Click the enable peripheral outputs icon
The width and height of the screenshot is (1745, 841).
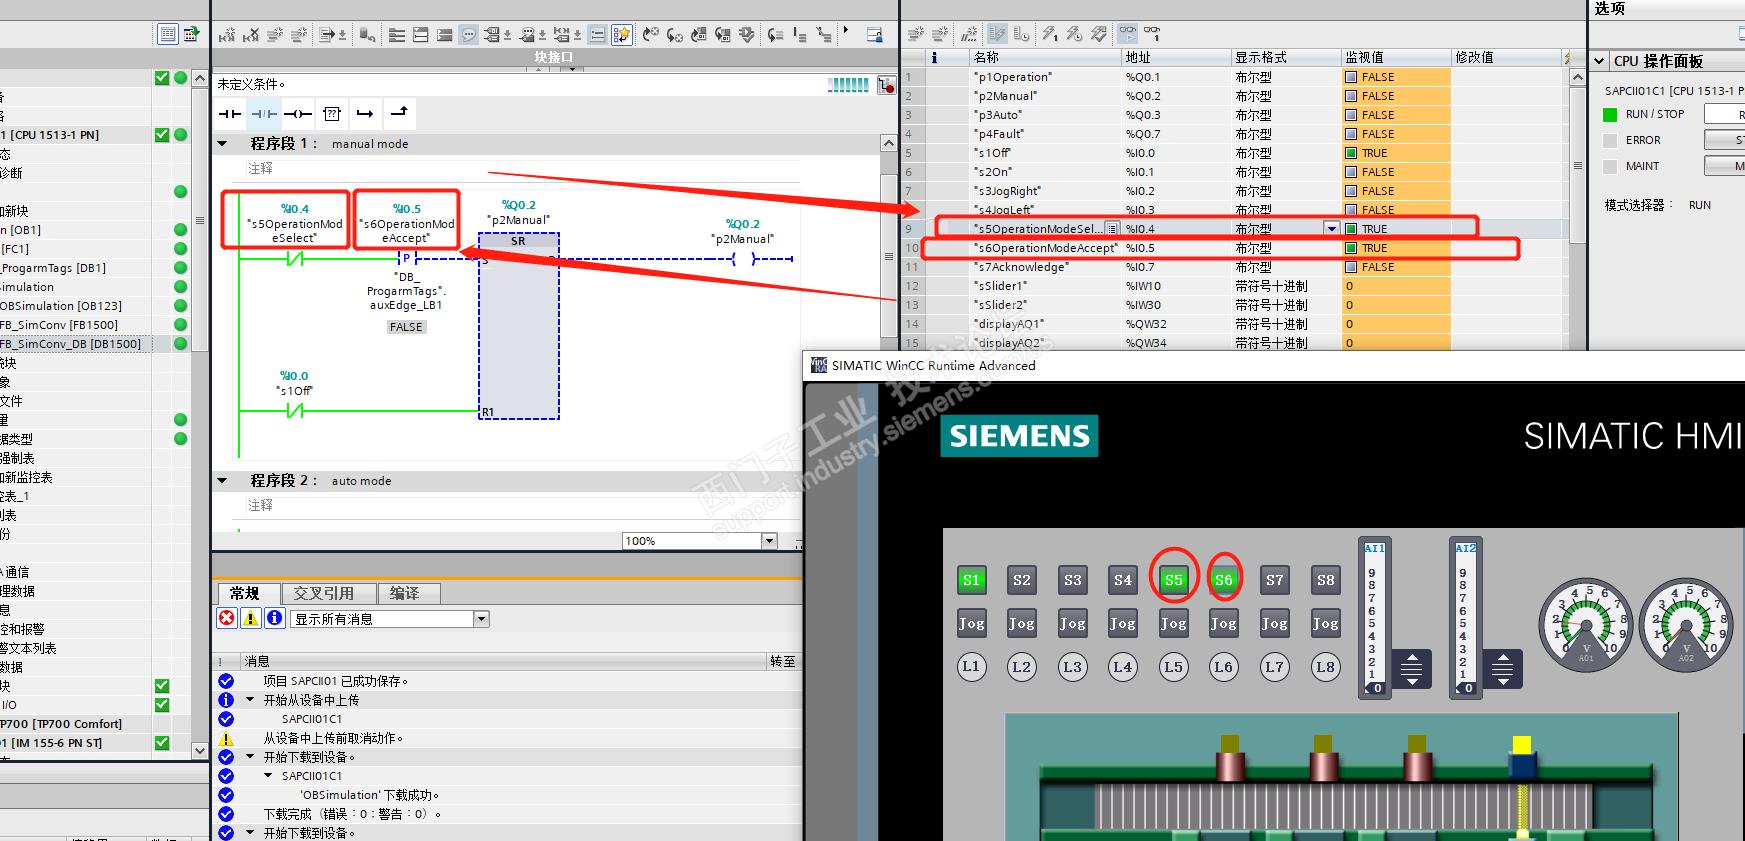coord(1099,34)
